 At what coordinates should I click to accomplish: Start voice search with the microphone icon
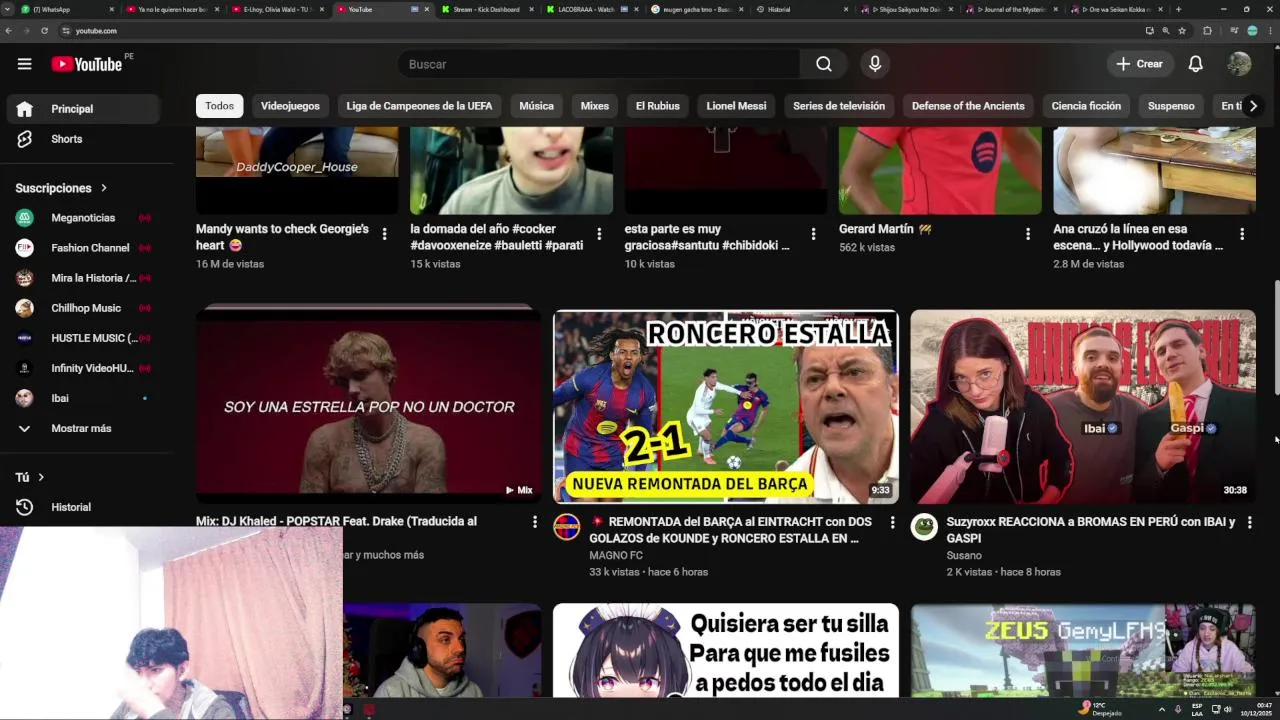pyautogui.click(x=875, y=64)
